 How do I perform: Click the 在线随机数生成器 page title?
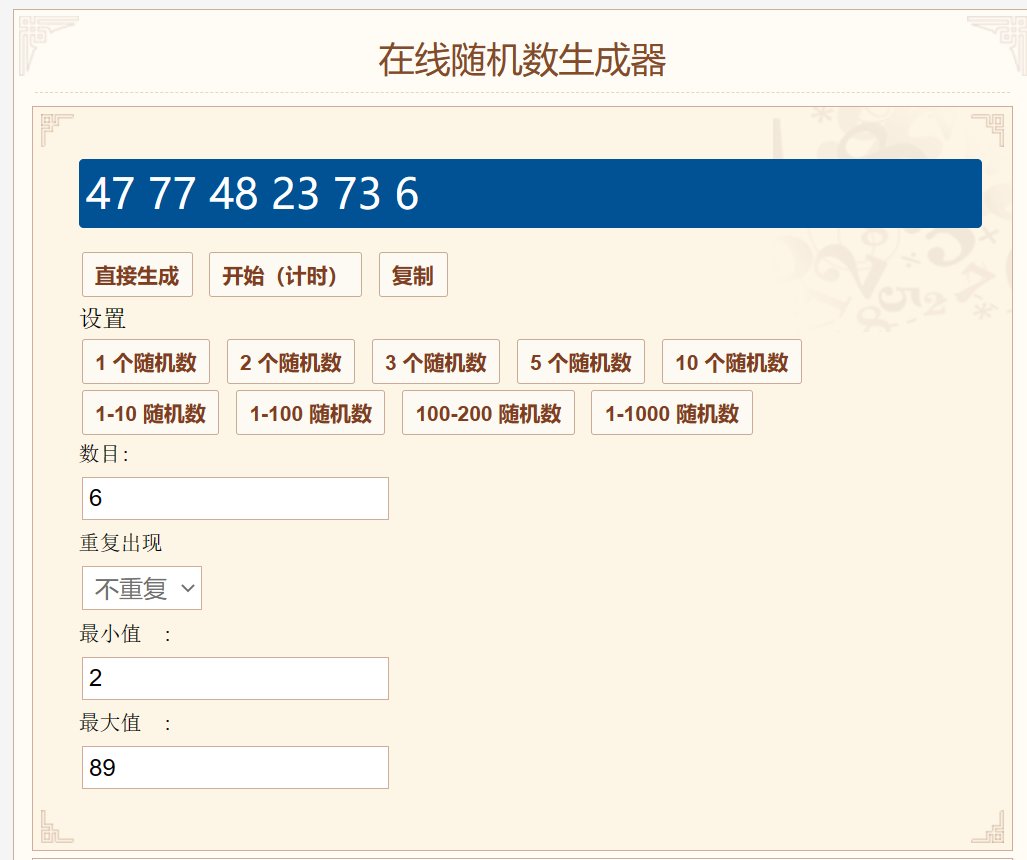pos(522,60)
